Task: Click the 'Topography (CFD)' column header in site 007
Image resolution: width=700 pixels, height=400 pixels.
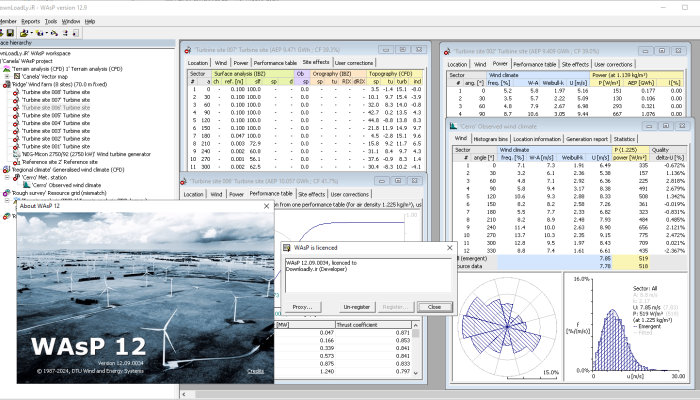Action: tap(394, 74)
